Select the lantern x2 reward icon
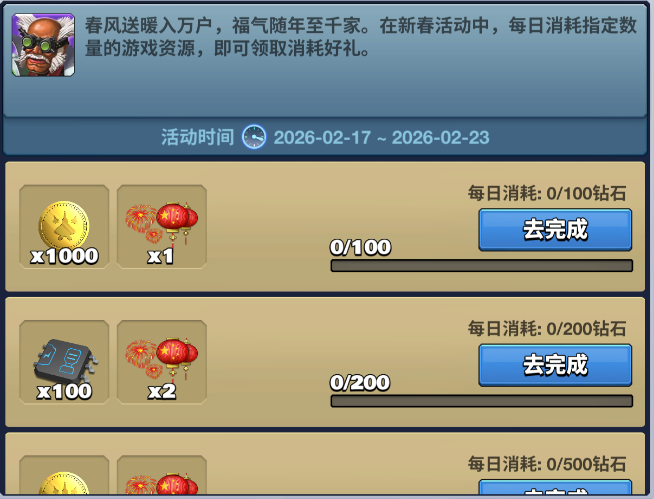The width and height of the screenshot is (654, 499). 162,362
